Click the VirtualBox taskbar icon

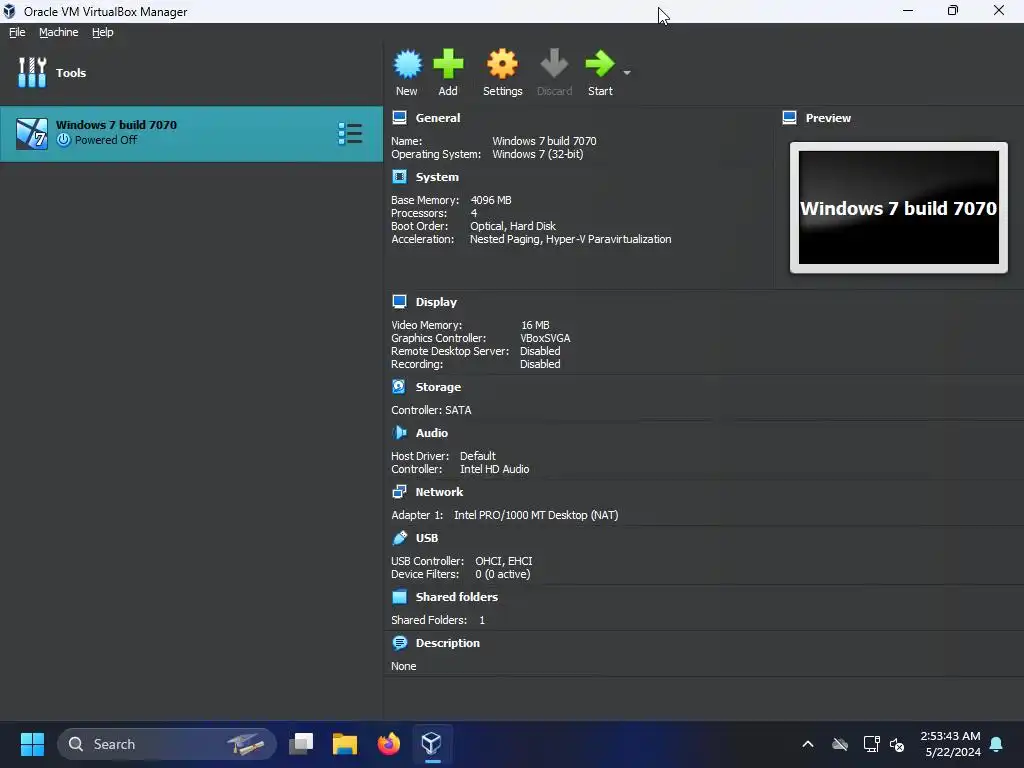(431, 744)
